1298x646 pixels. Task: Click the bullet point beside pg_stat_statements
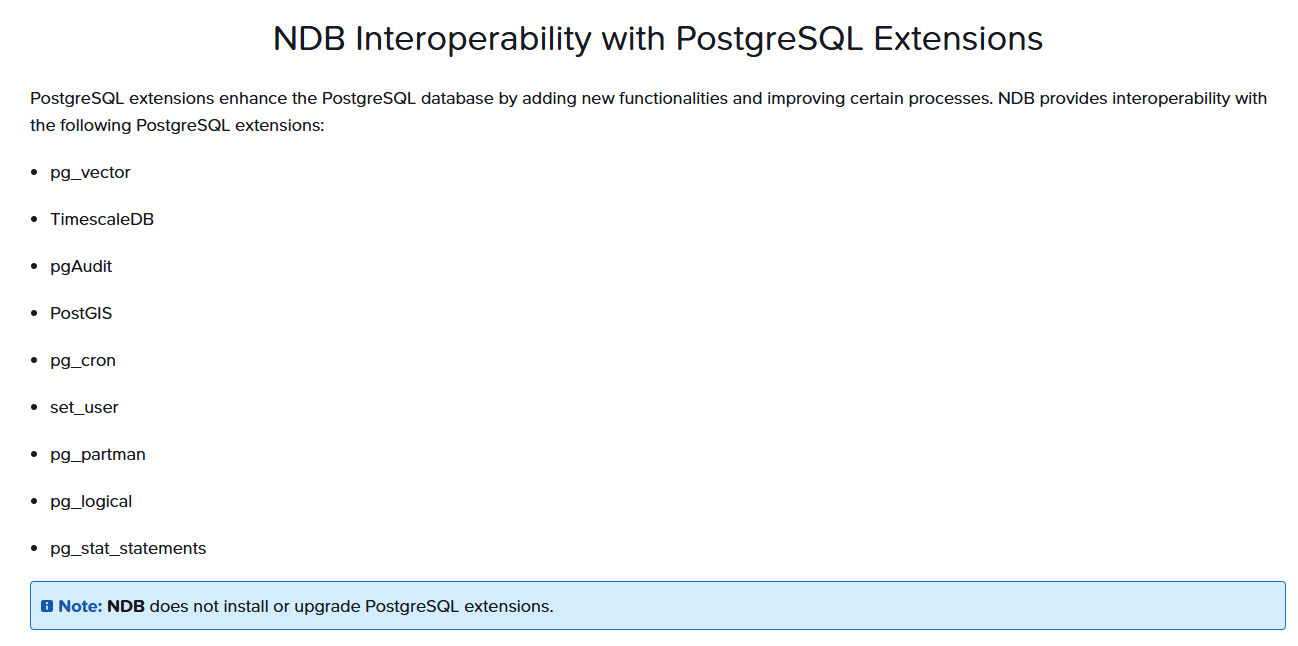coord(35,549)
